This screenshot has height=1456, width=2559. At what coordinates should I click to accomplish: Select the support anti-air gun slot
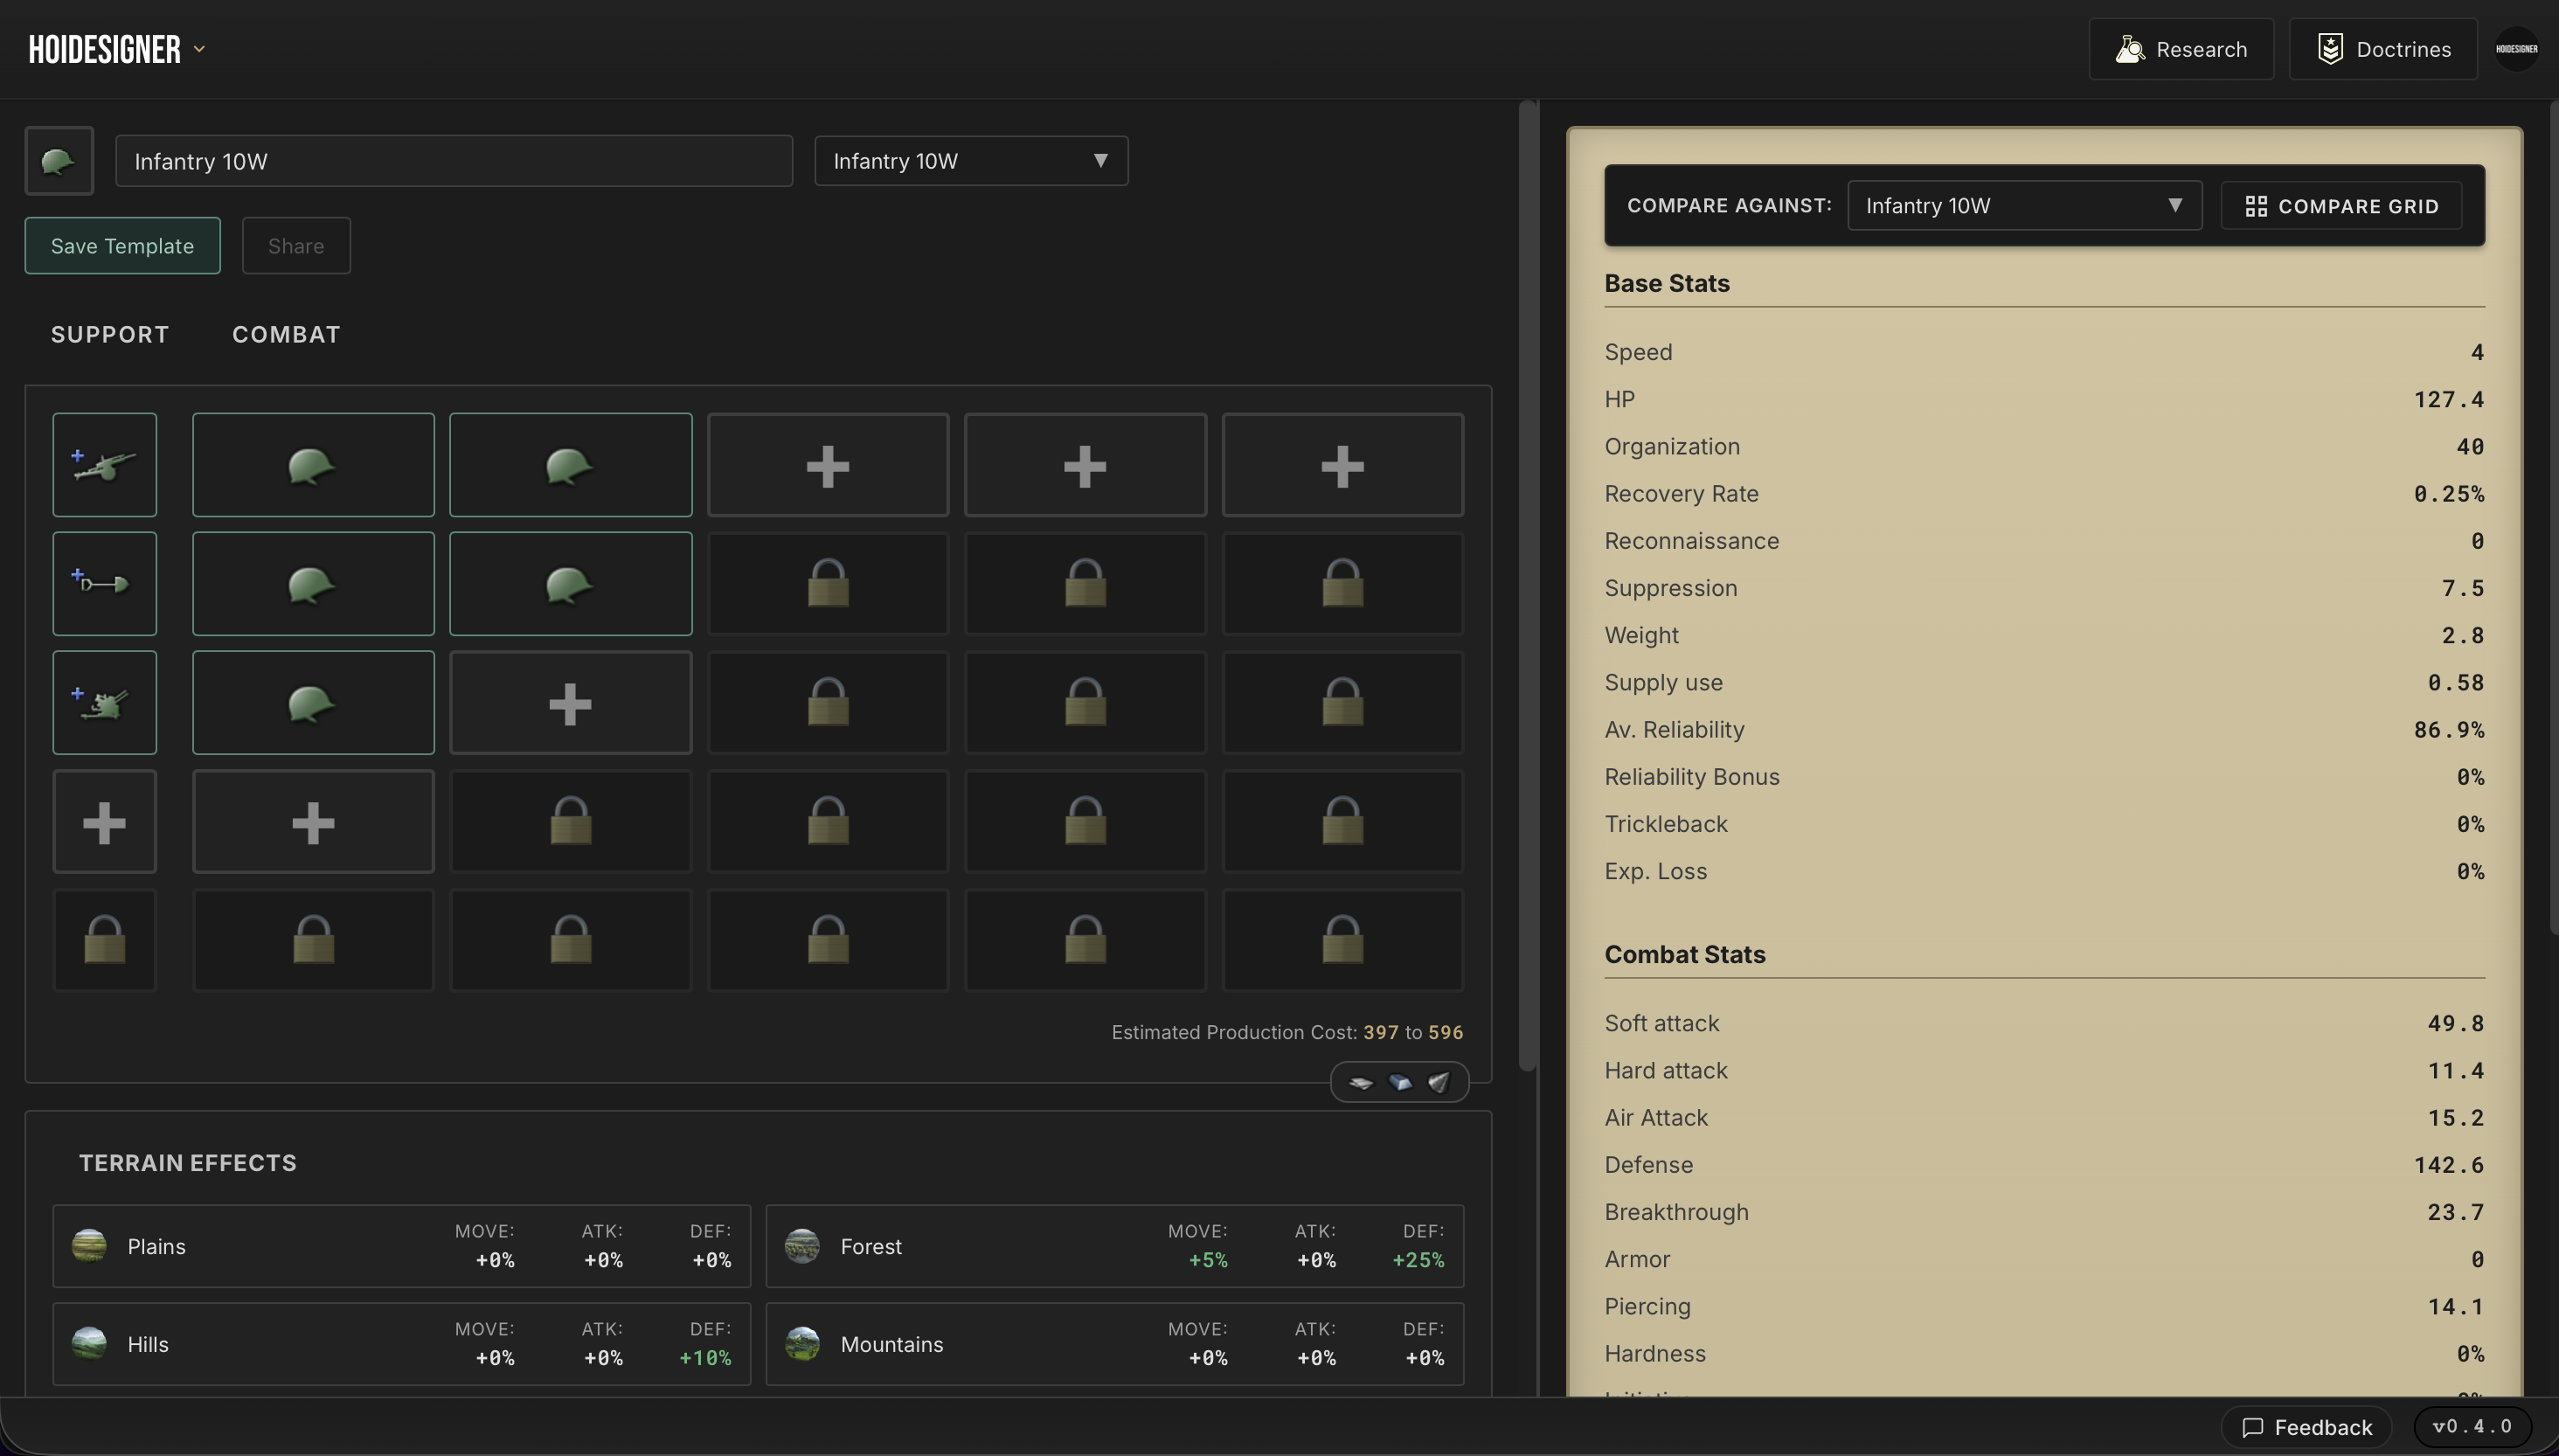click(104, 703)
